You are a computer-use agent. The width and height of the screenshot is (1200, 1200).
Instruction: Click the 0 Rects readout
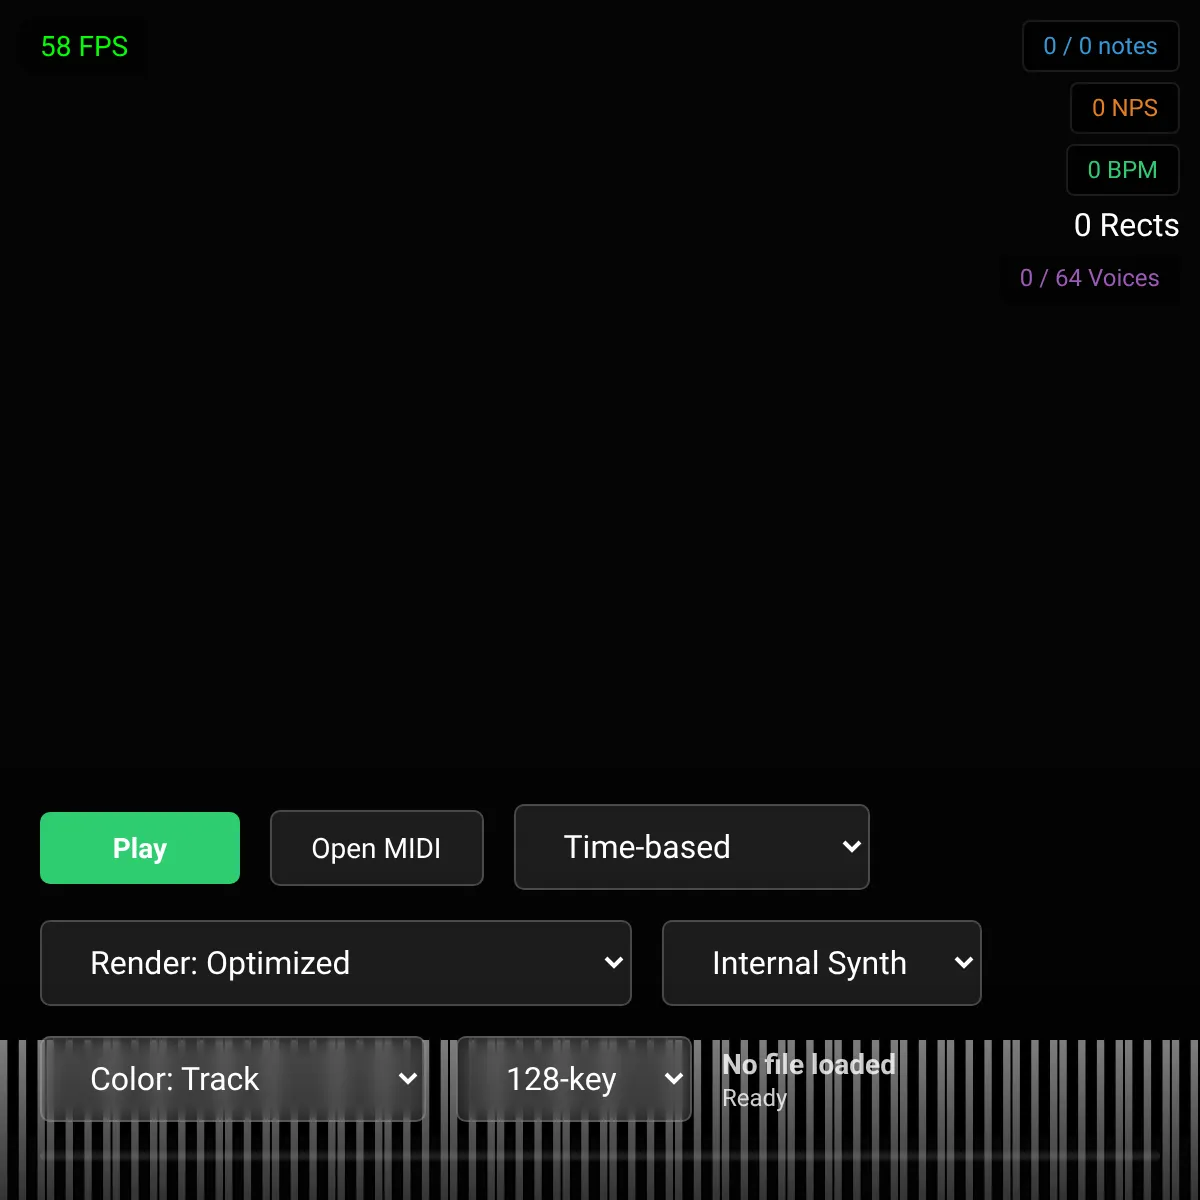[x=1126, y=225]
